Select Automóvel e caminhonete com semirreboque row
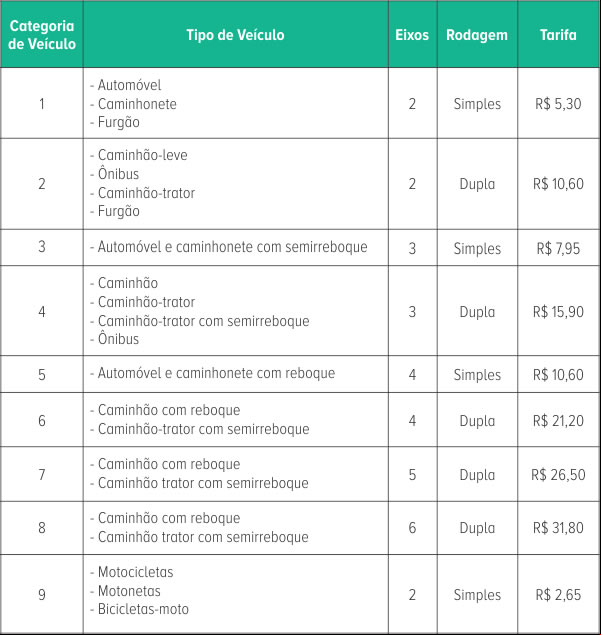 click(300, 247)
